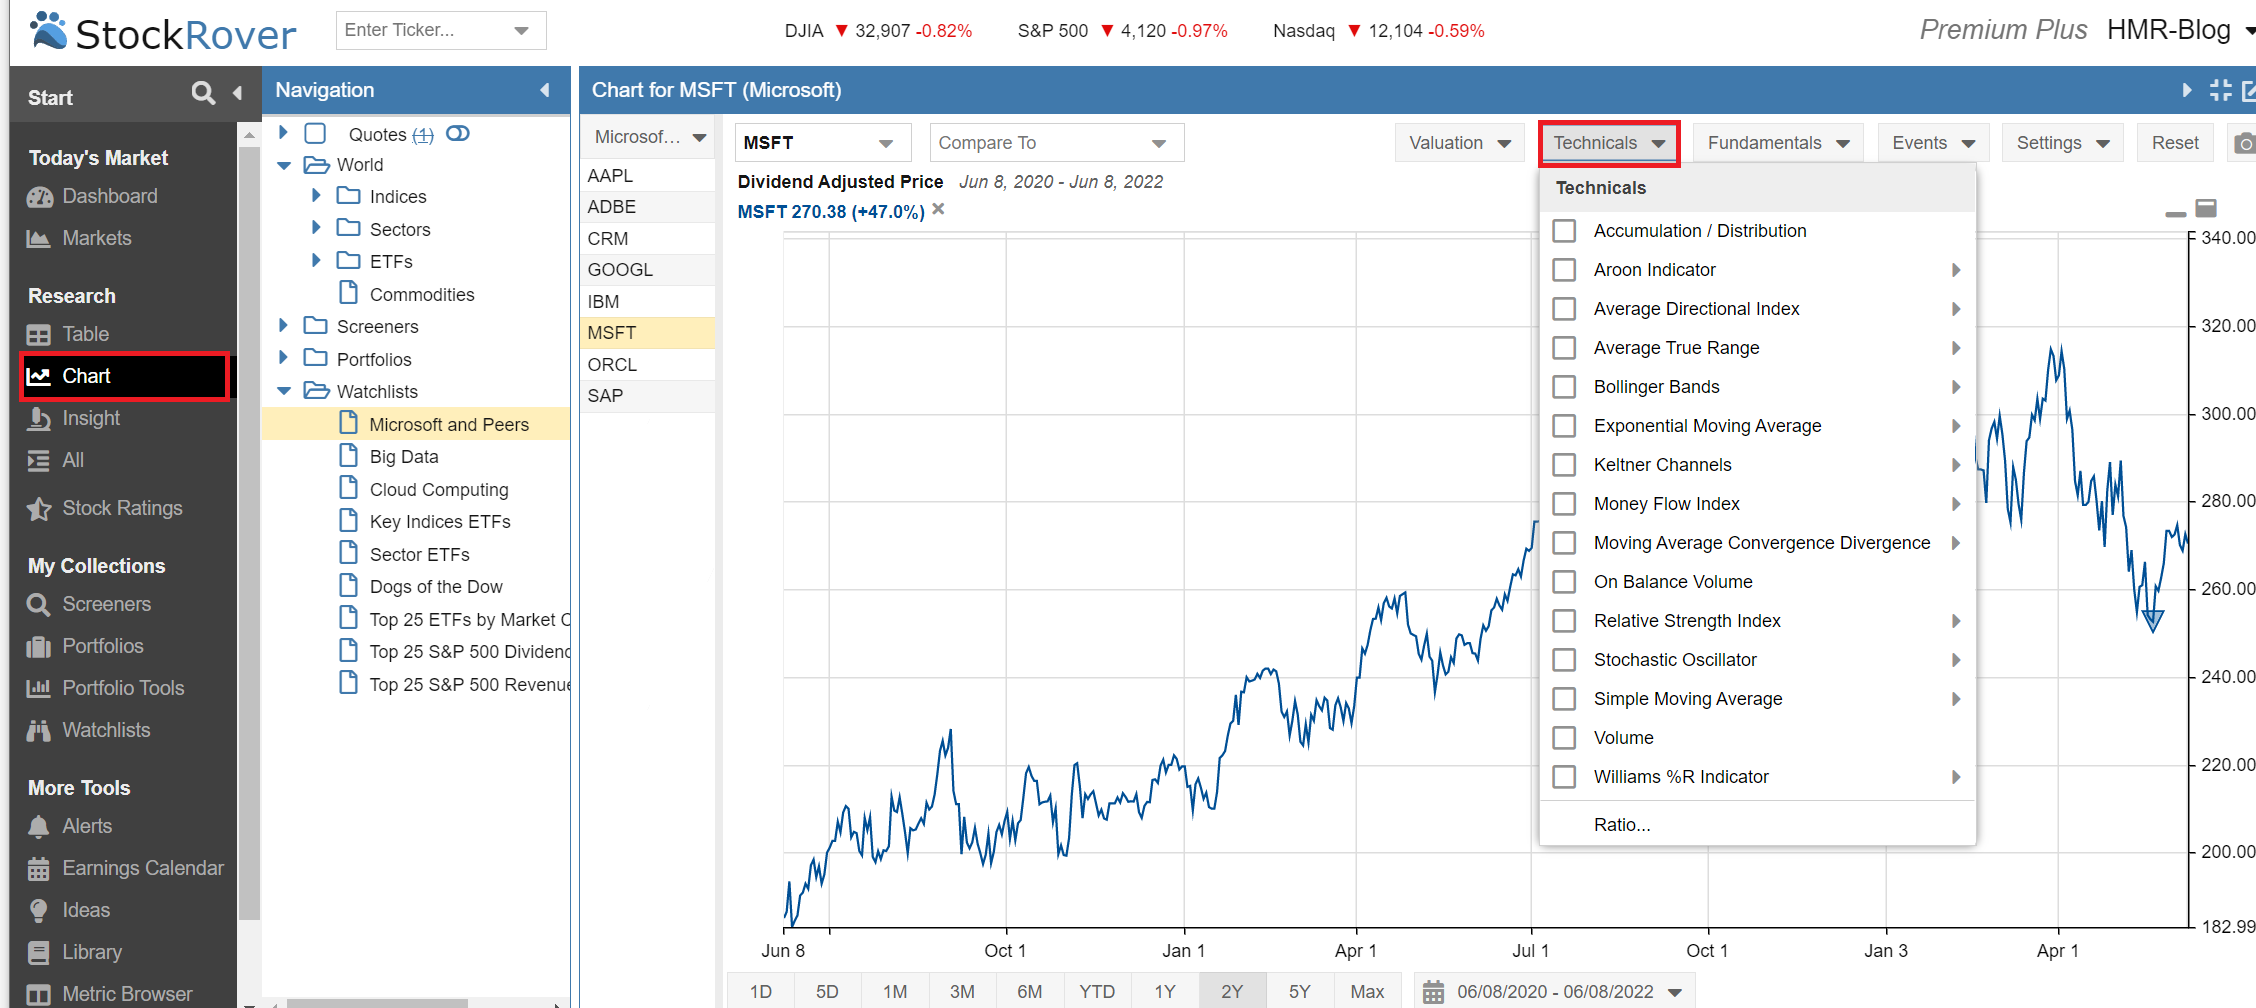Click the calendar icon beside the date range
The height and width of the screenshot is (1008, 2256).
coord(1433,992)
